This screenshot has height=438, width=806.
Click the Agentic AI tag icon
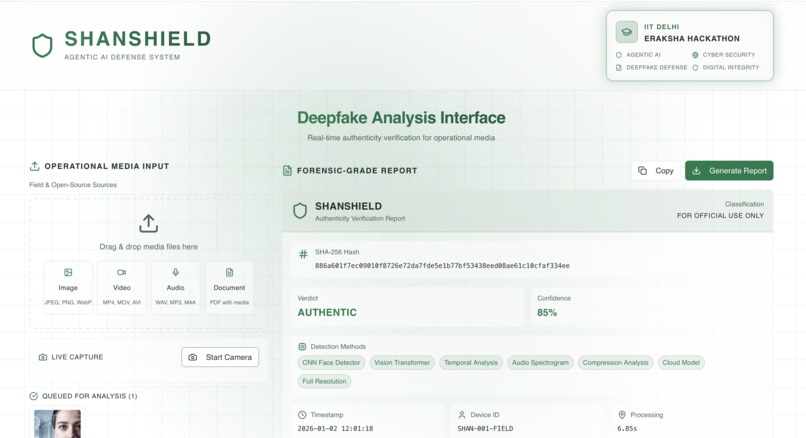(x=618, y=54)
